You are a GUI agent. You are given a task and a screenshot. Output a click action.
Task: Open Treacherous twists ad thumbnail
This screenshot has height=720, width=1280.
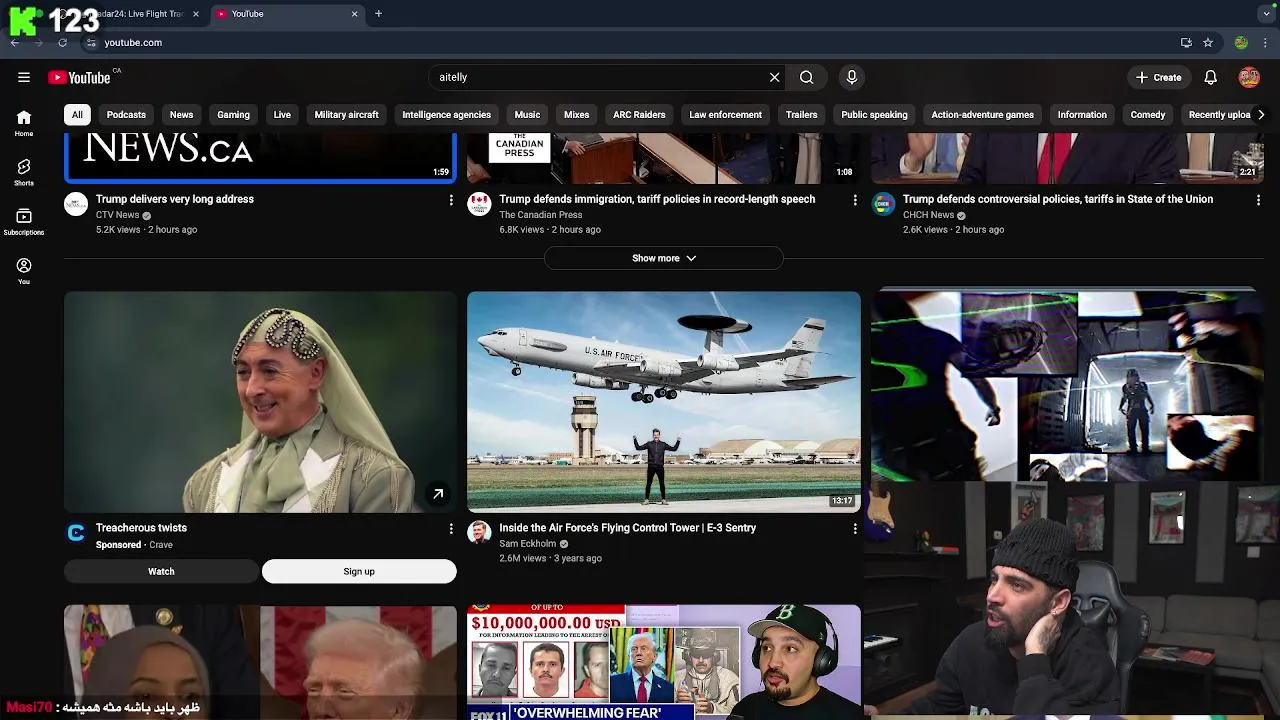click(x=260, y=402)
